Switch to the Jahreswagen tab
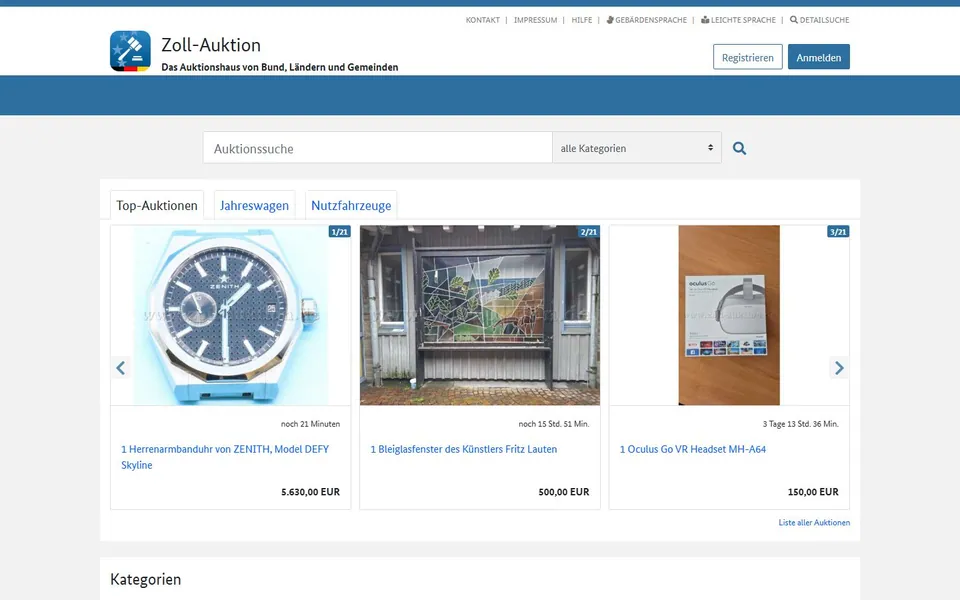Screen dimensions: 960x600 [x=254, y=205]
